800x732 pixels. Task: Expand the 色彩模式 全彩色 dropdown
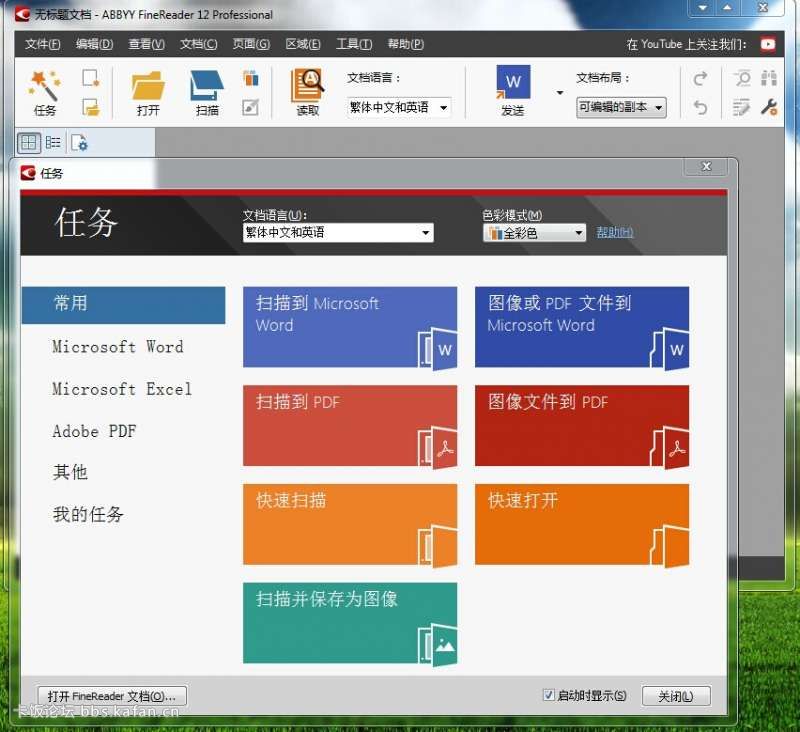(x=534, y=233)
